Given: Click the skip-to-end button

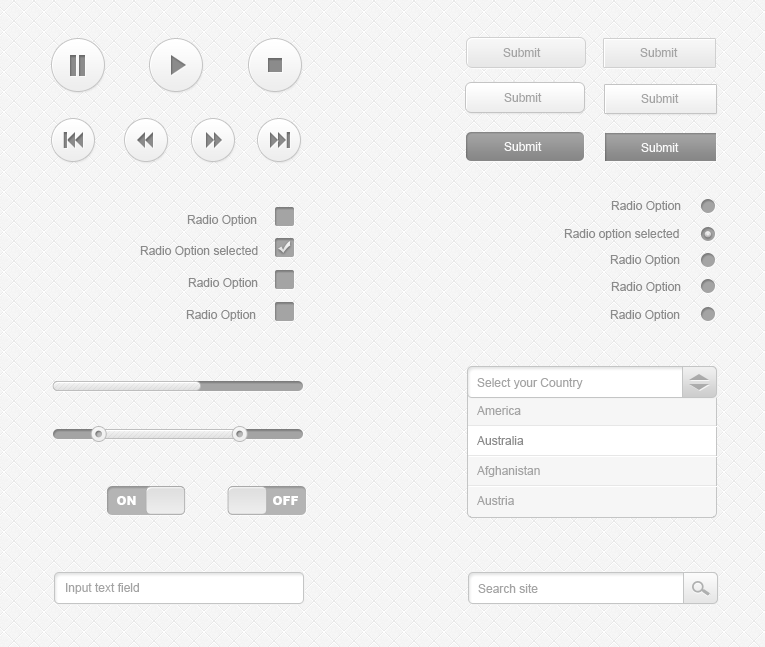Looking at the screenshot, I should click(279, 140).
